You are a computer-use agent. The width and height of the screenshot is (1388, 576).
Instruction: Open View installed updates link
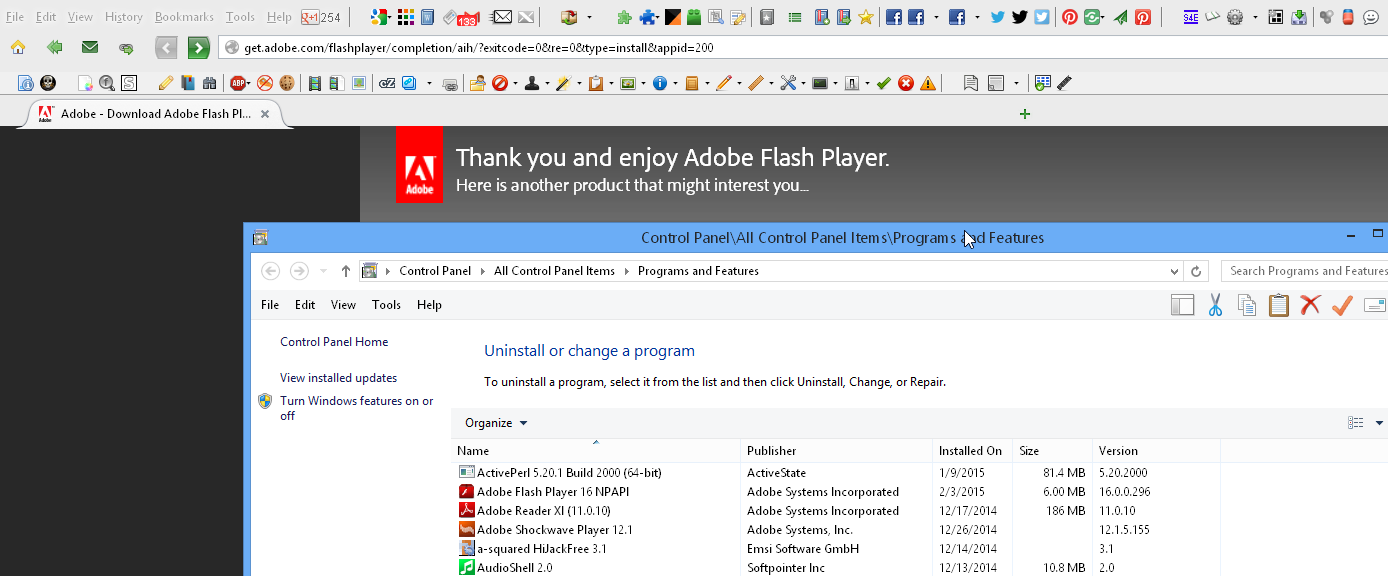tap(338, 378)
